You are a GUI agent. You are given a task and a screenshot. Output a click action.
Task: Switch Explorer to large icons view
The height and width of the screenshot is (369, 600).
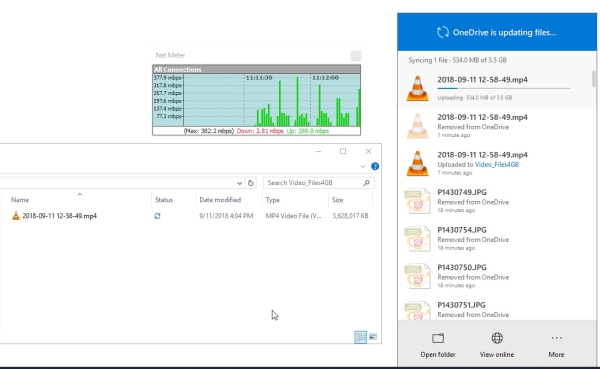[x=373, y=337]
